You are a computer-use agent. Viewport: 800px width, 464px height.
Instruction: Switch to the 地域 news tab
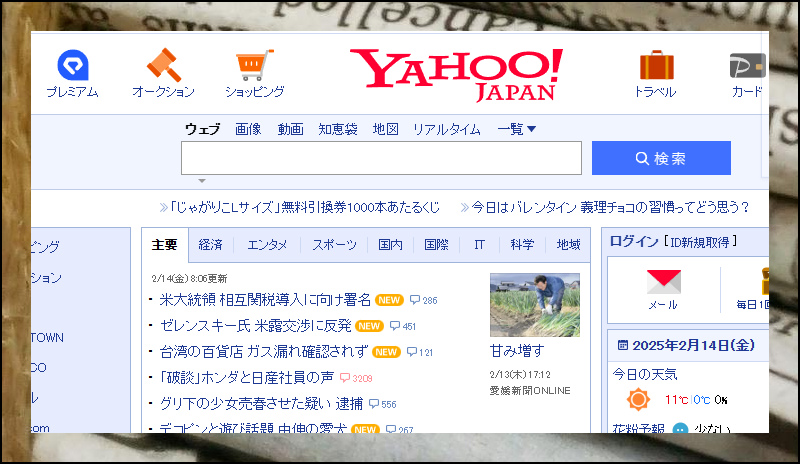[568, 245]
